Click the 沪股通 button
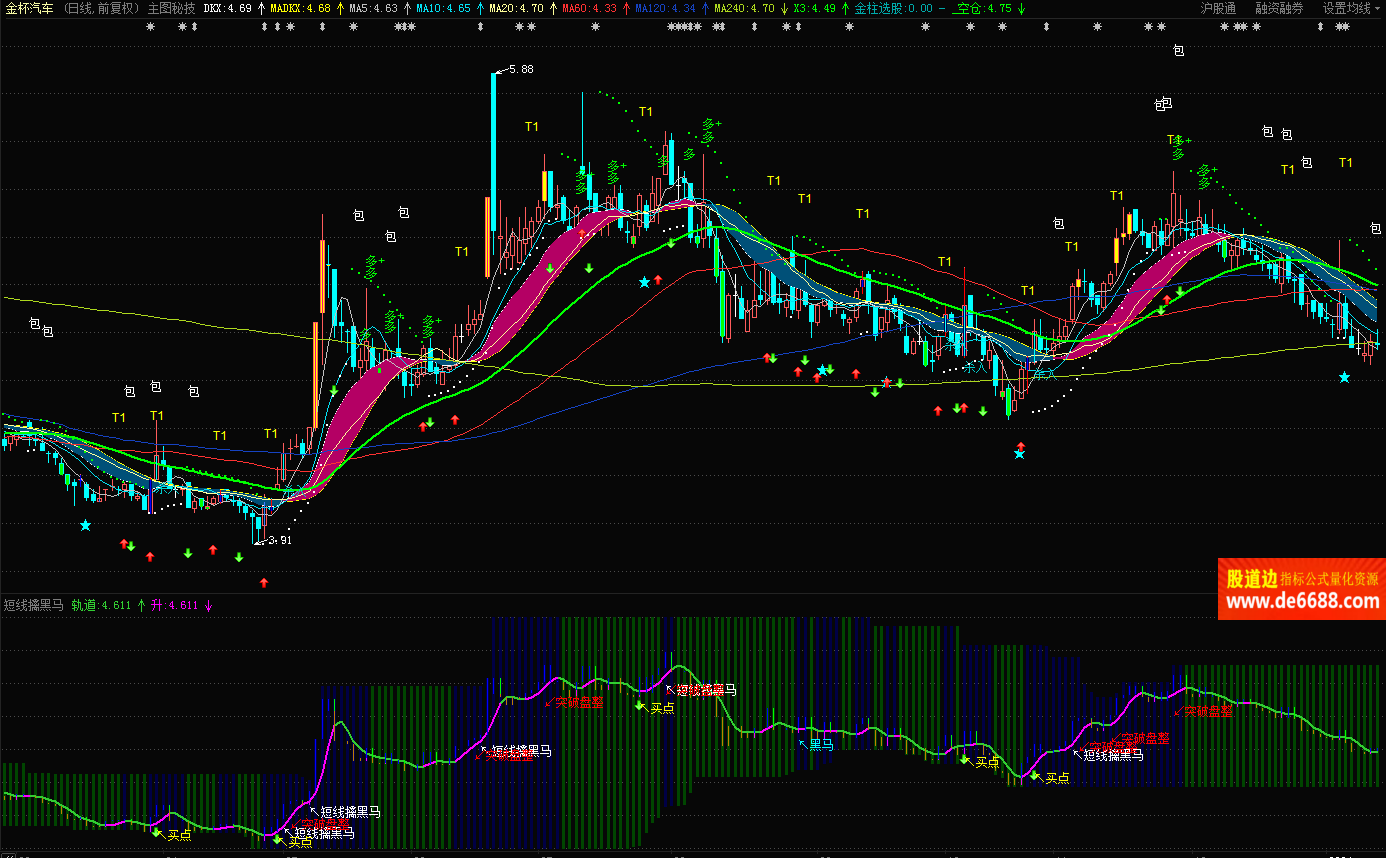1386x858 pixels. [x=1218, y=8]
